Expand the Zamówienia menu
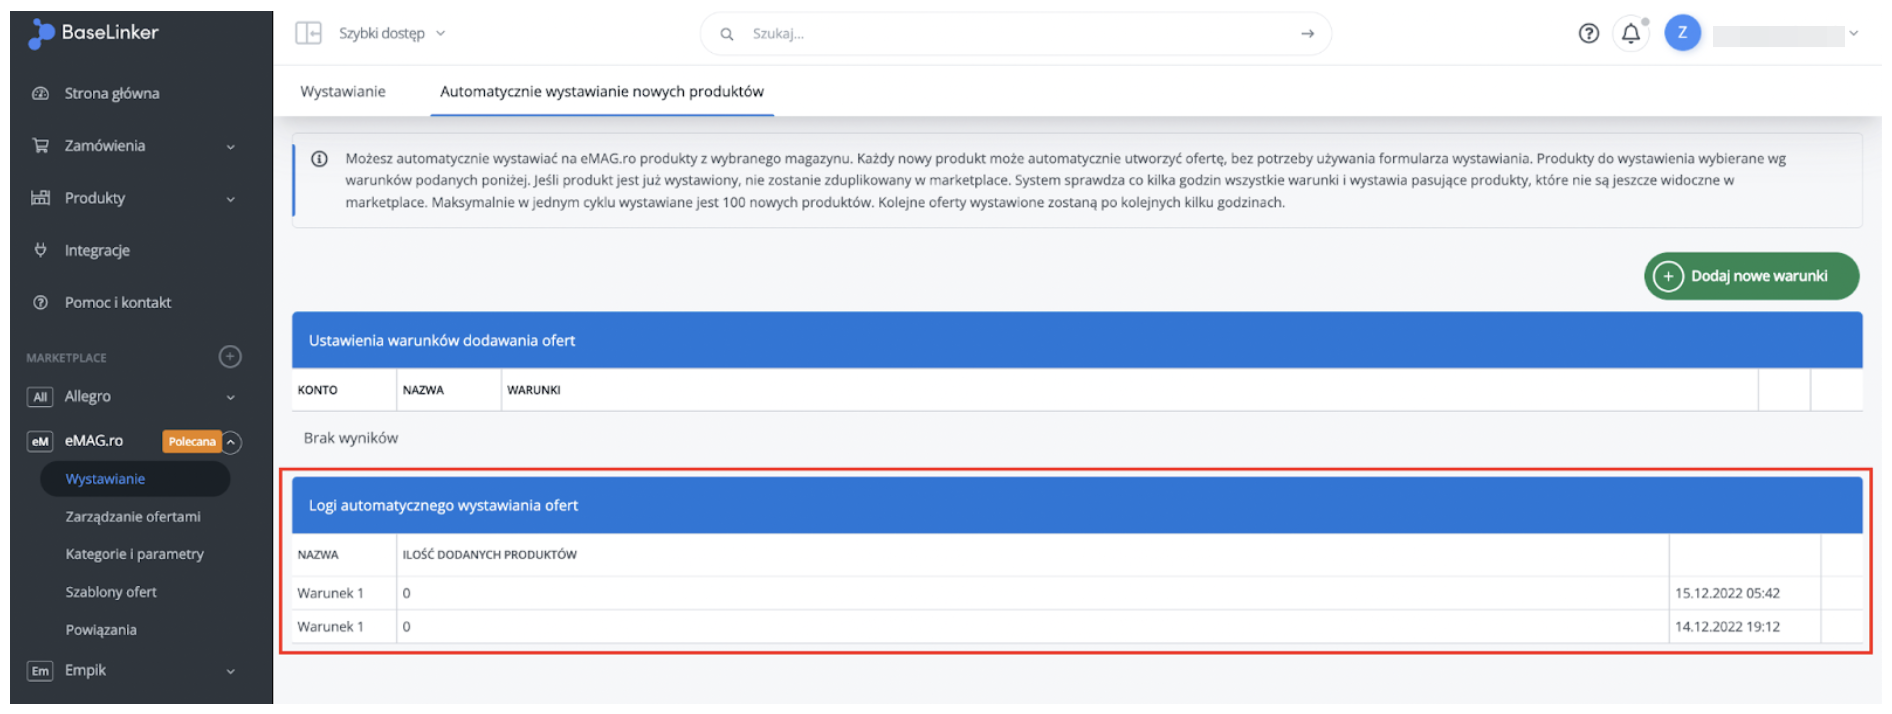Viewport: 1892px width, 714px height. tap(137, 146)
